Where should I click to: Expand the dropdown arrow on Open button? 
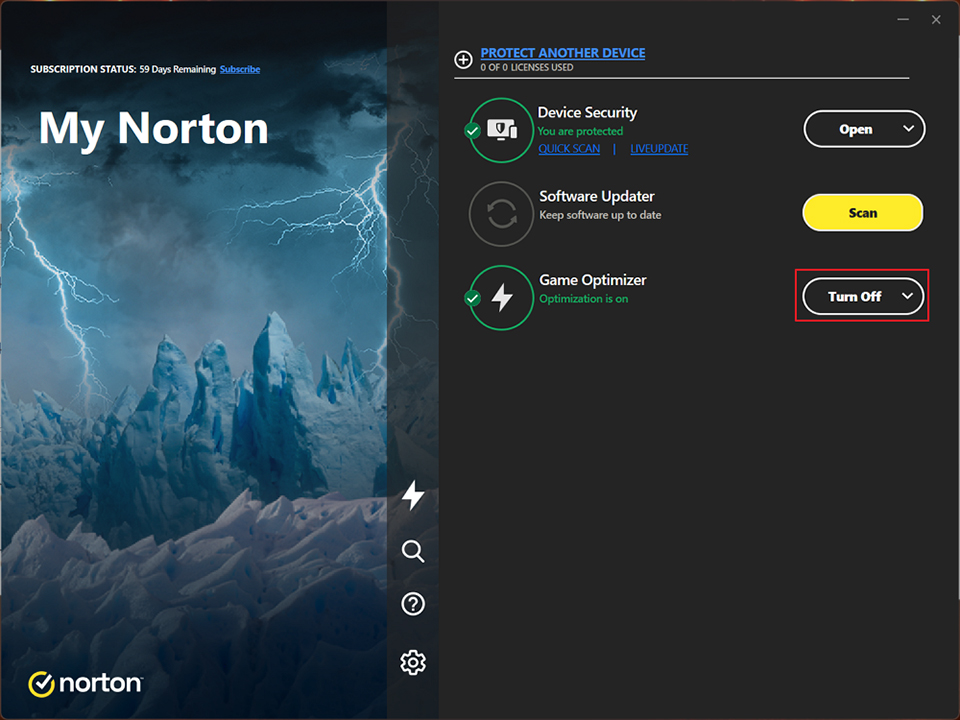pyautogui.click(x=908, y=129)
